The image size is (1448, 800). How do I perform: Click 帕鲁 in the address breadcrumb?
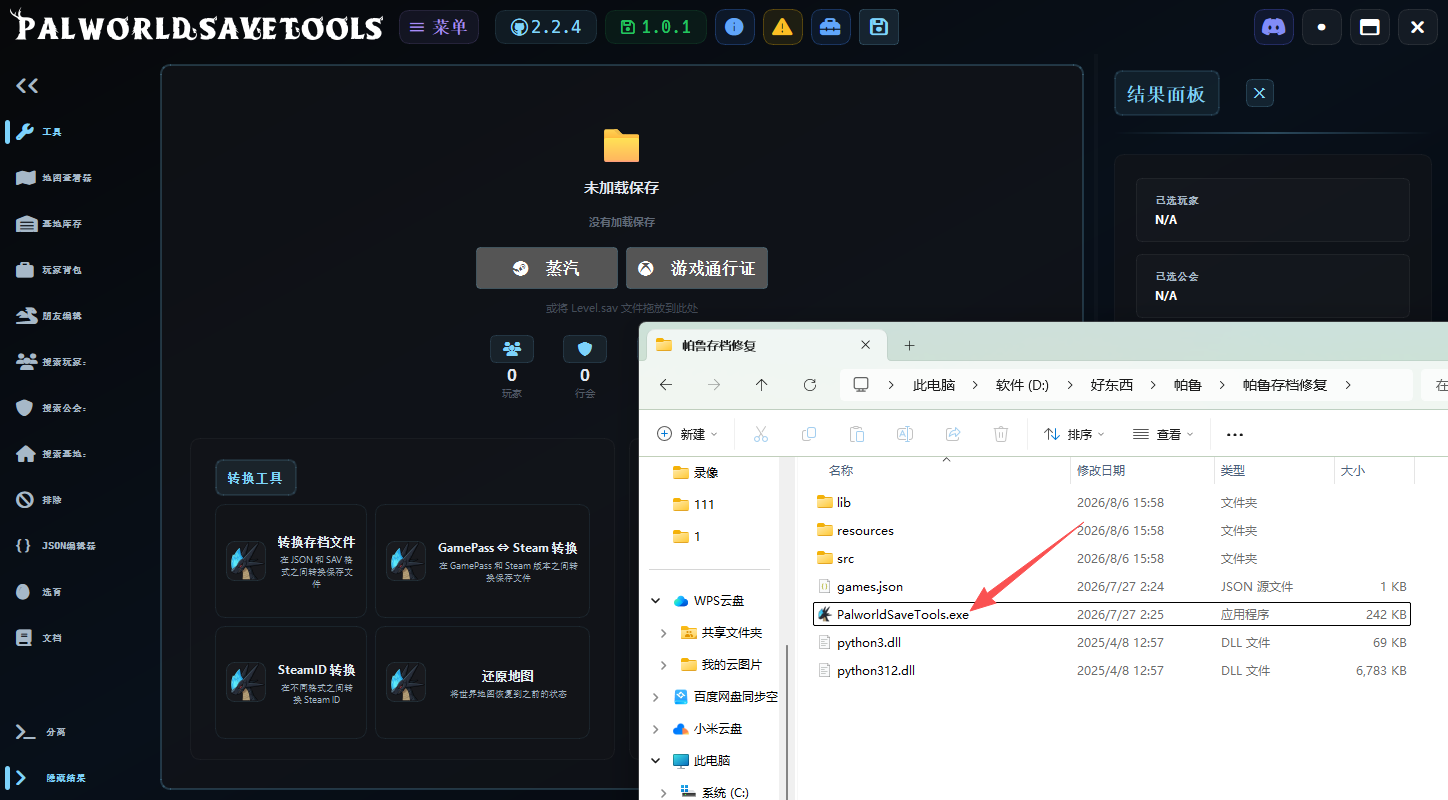pyautogui.click(x=1187, y=385)
